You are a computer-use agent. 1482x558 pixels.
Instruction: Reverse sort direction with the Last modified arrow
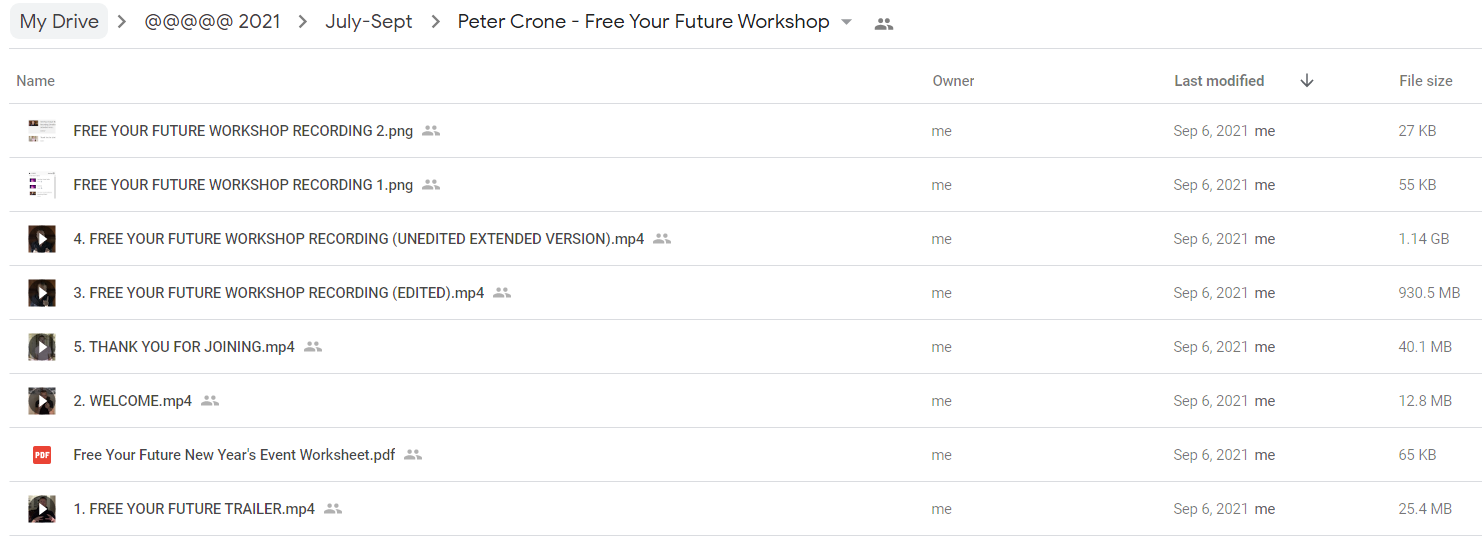(x=1307, y=81)
